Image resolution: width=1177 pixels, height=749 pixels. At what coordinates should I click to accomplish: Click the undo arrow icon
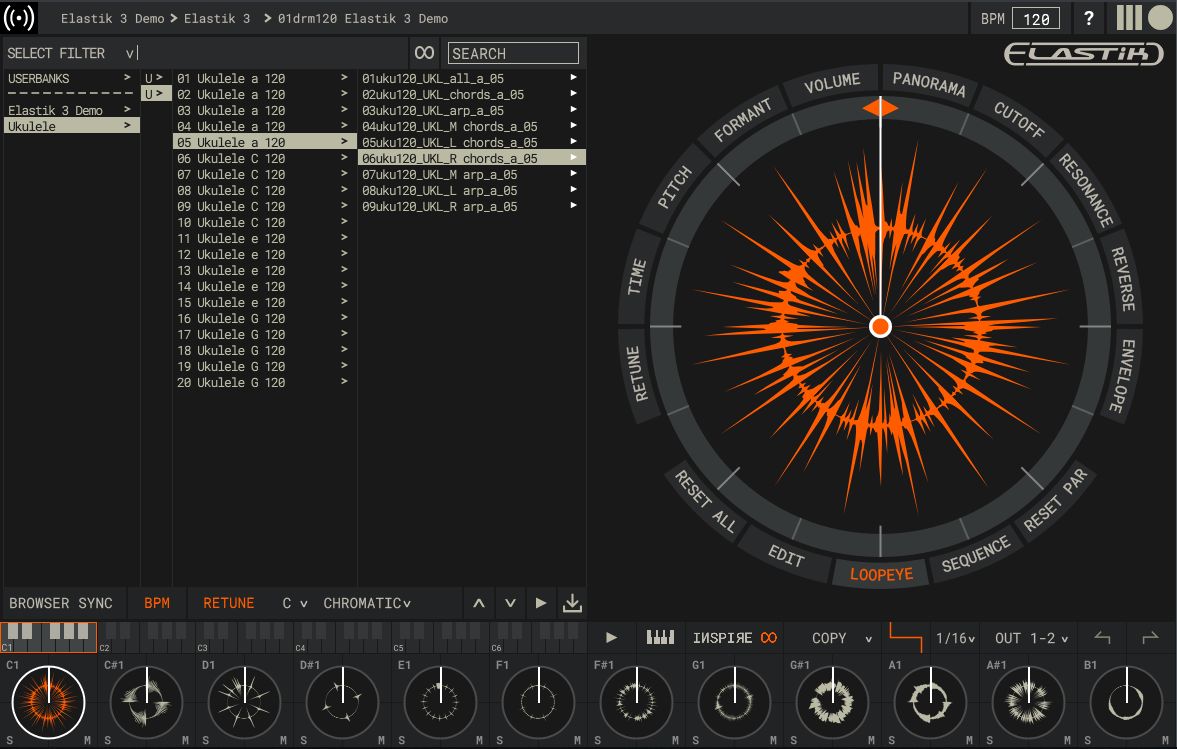[x=1102, y=638]
